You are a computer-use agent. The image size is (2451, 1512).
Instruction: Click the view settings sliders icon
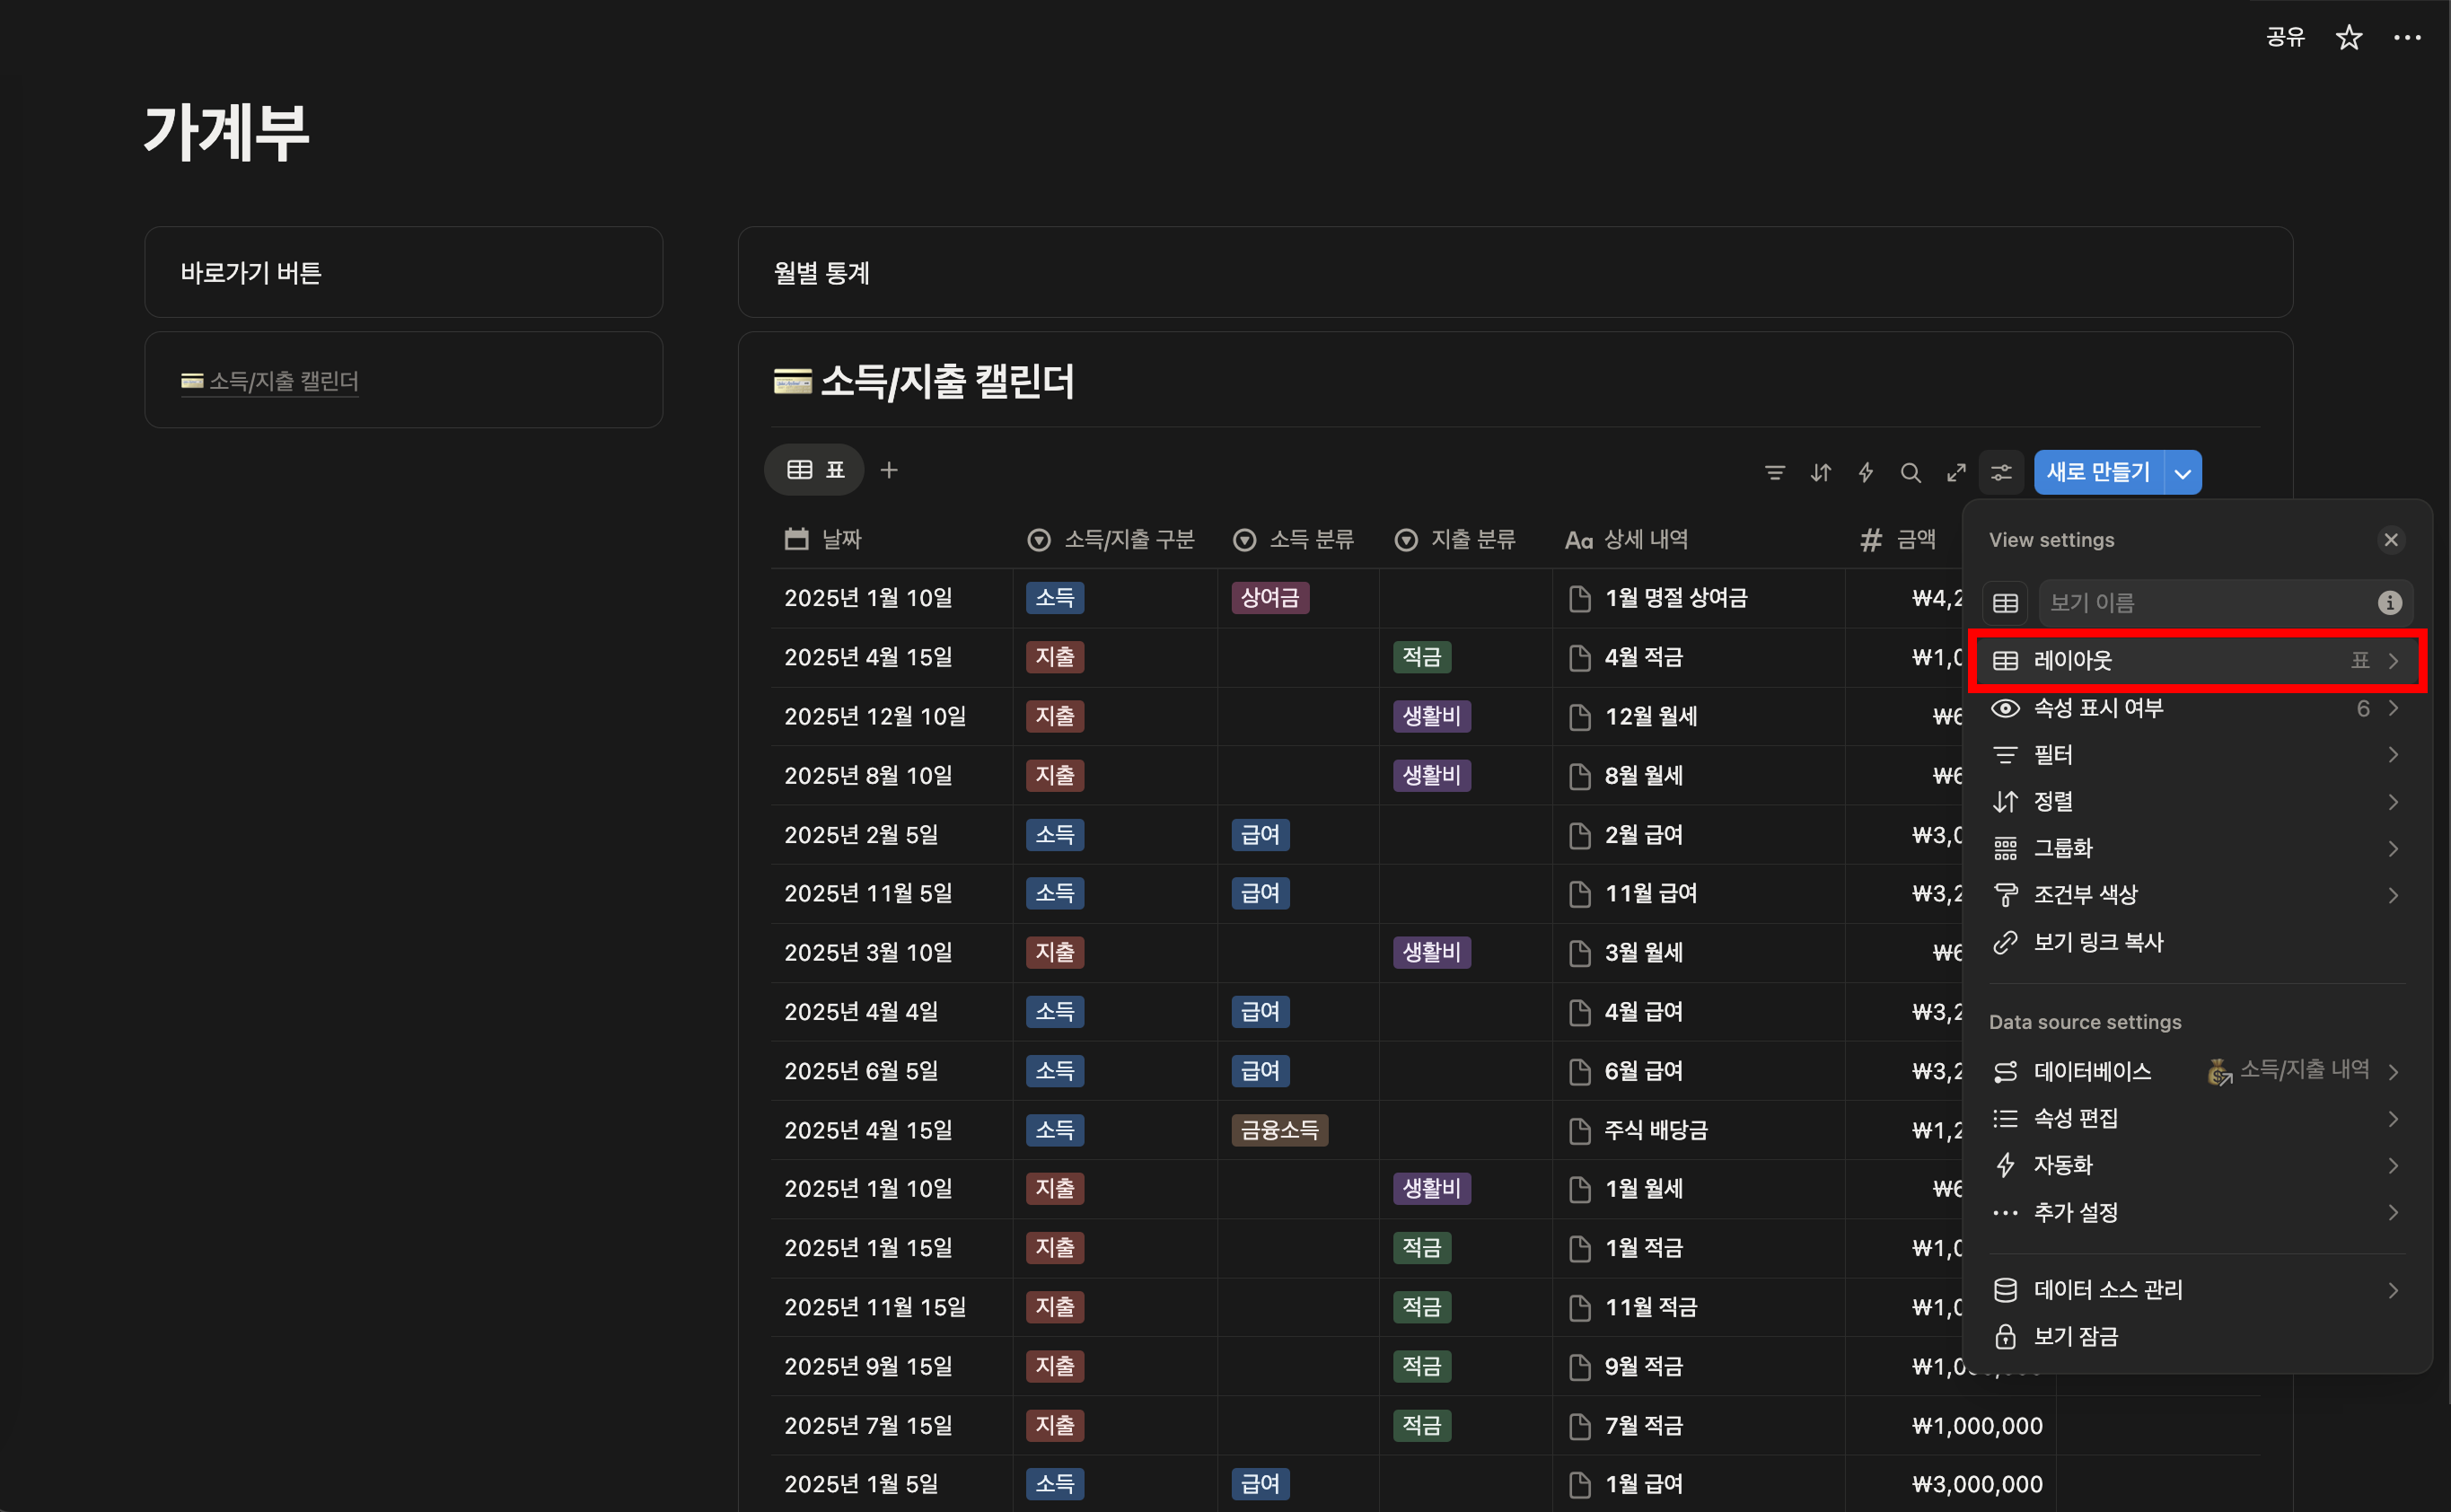pos(2001,472)
